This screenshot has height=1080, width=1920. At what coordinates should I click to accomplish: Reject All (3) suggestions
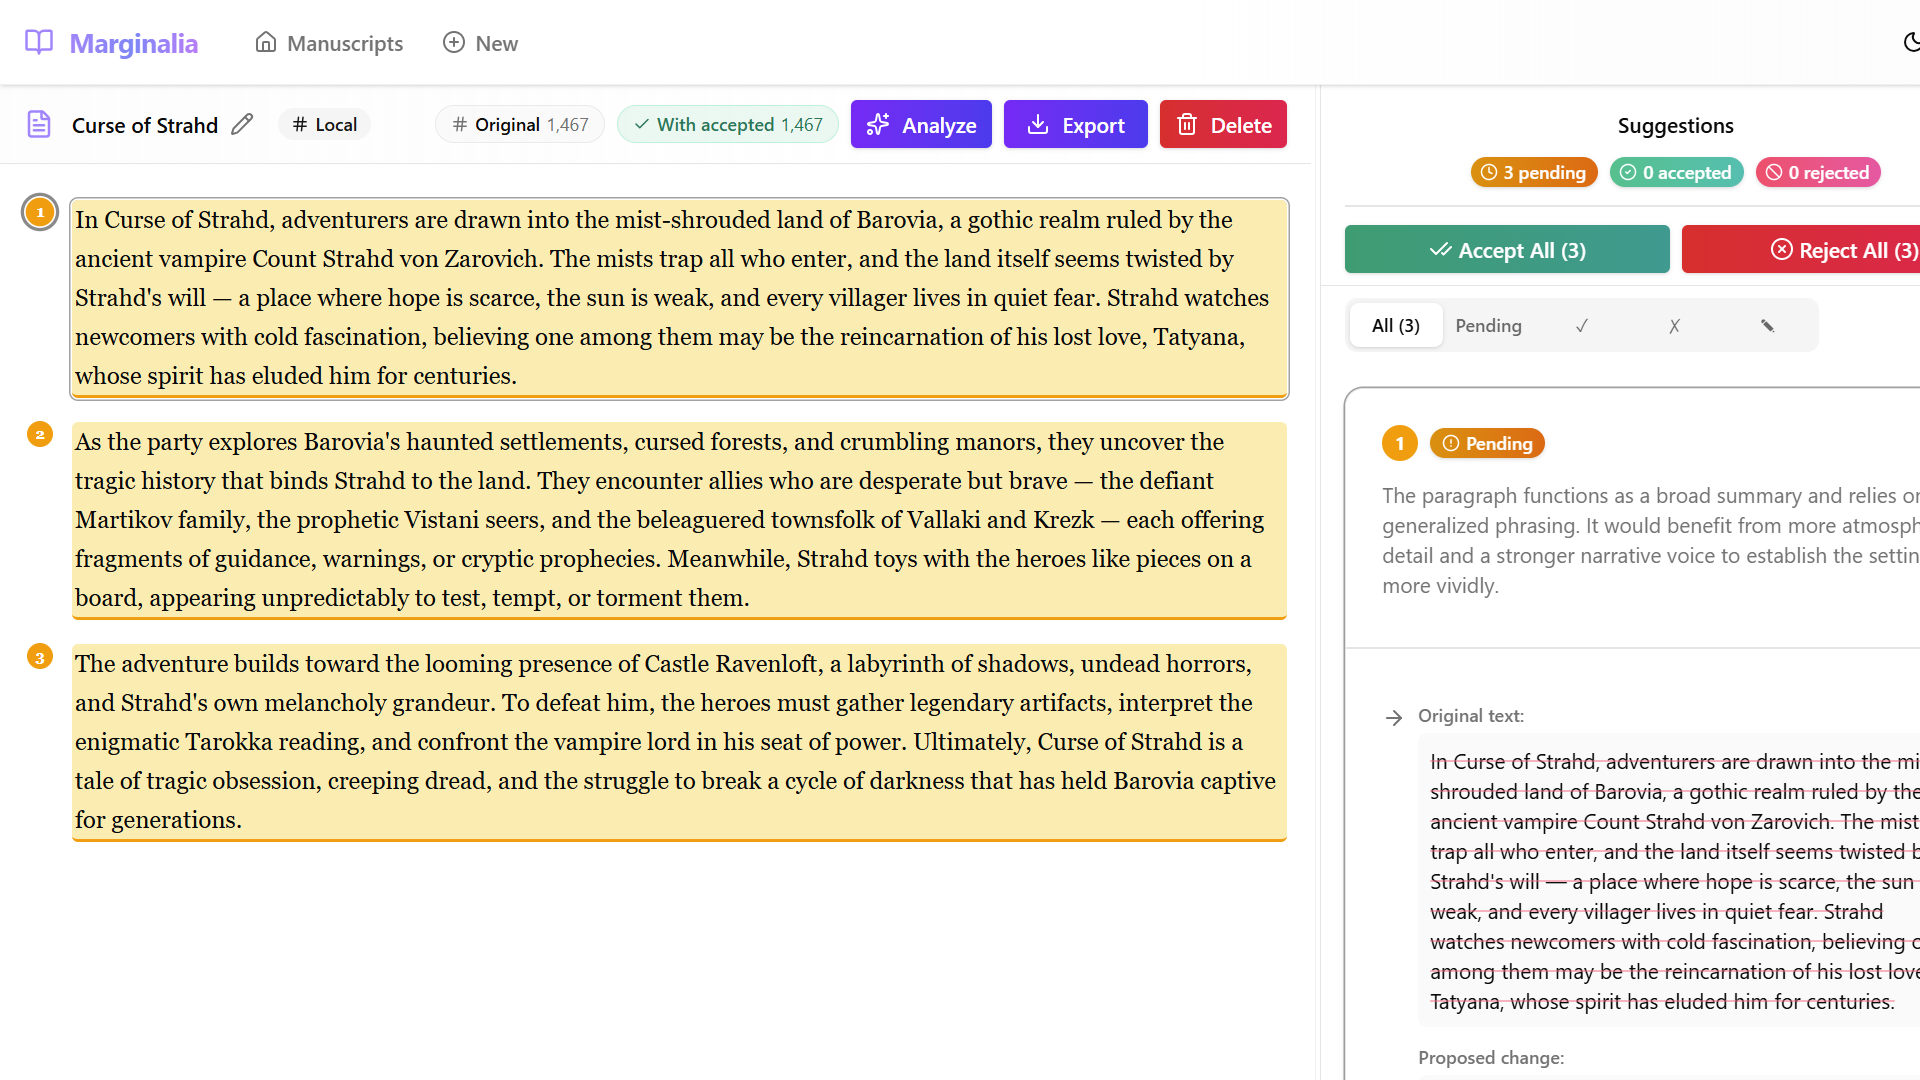pyautogui.click(x=1801, y=249)
